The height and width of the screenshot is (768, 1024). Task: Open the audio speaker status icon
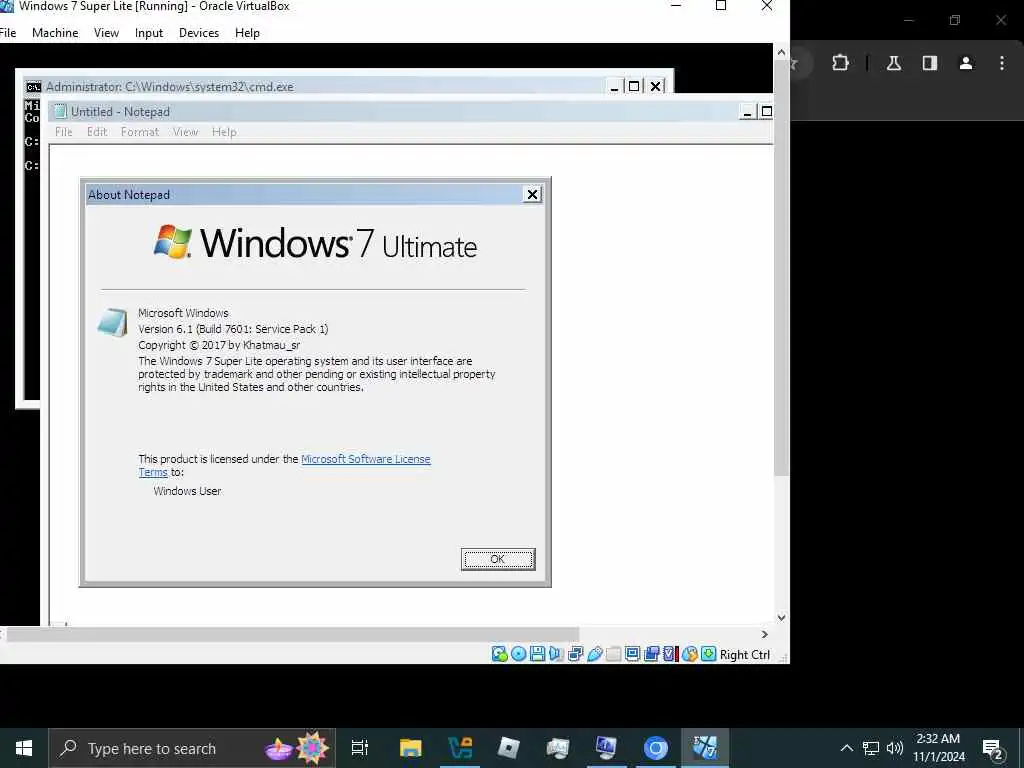(x=556, y=654)
